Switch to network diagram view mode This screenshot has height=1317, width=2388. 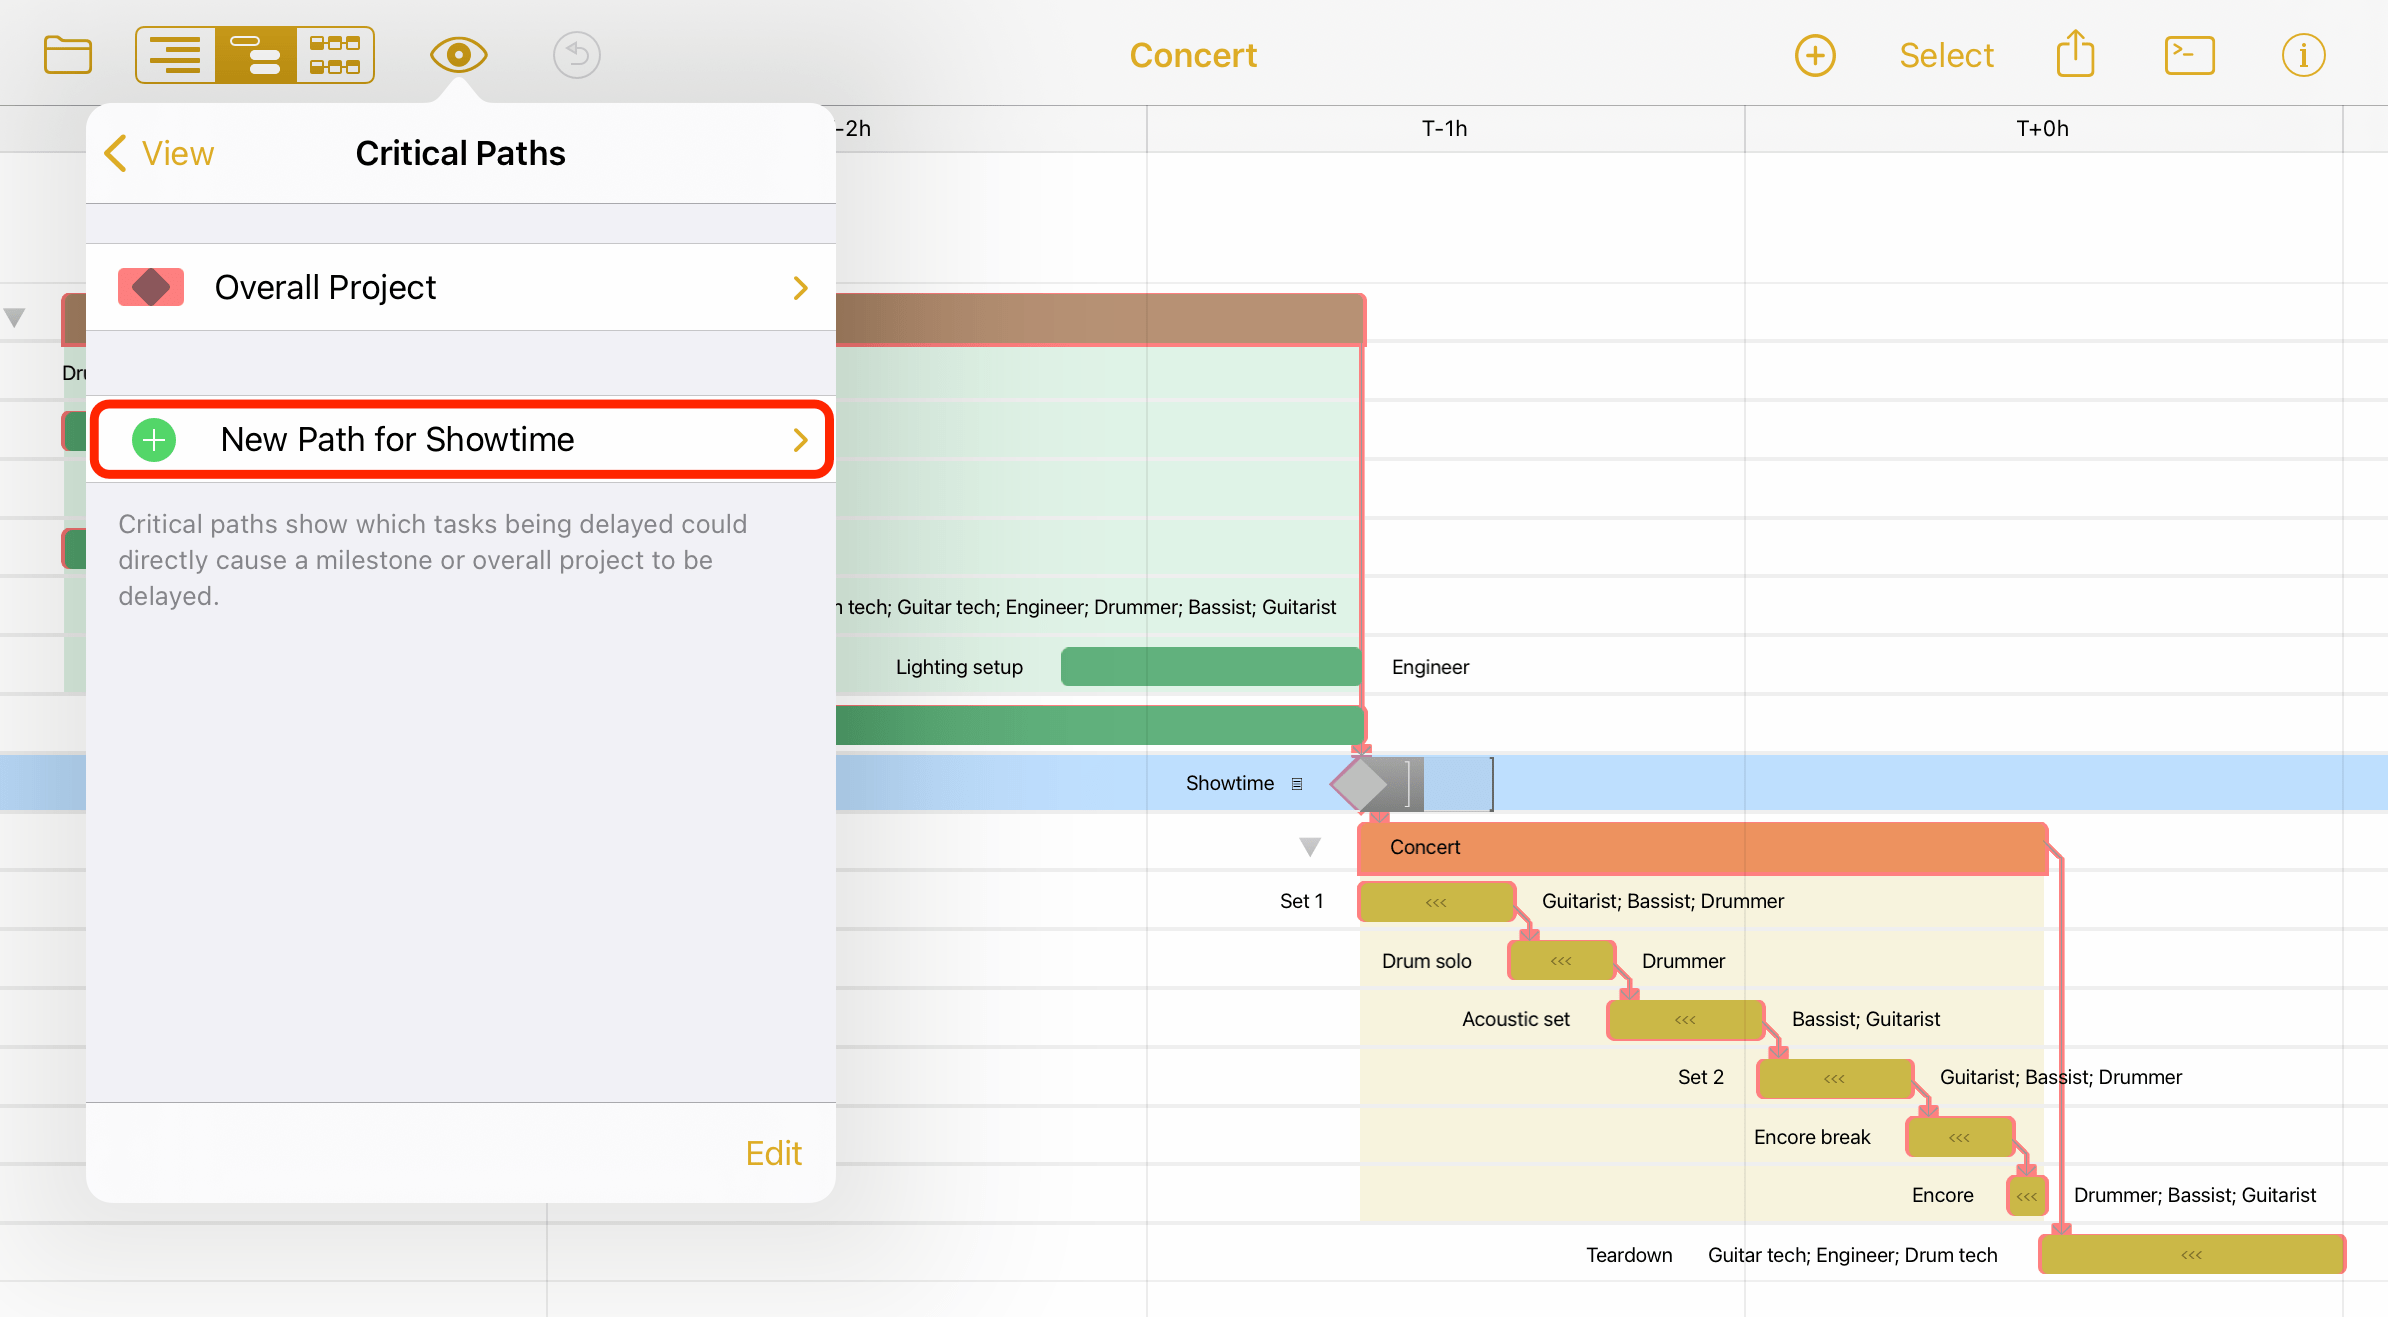(x=335, y=55)
